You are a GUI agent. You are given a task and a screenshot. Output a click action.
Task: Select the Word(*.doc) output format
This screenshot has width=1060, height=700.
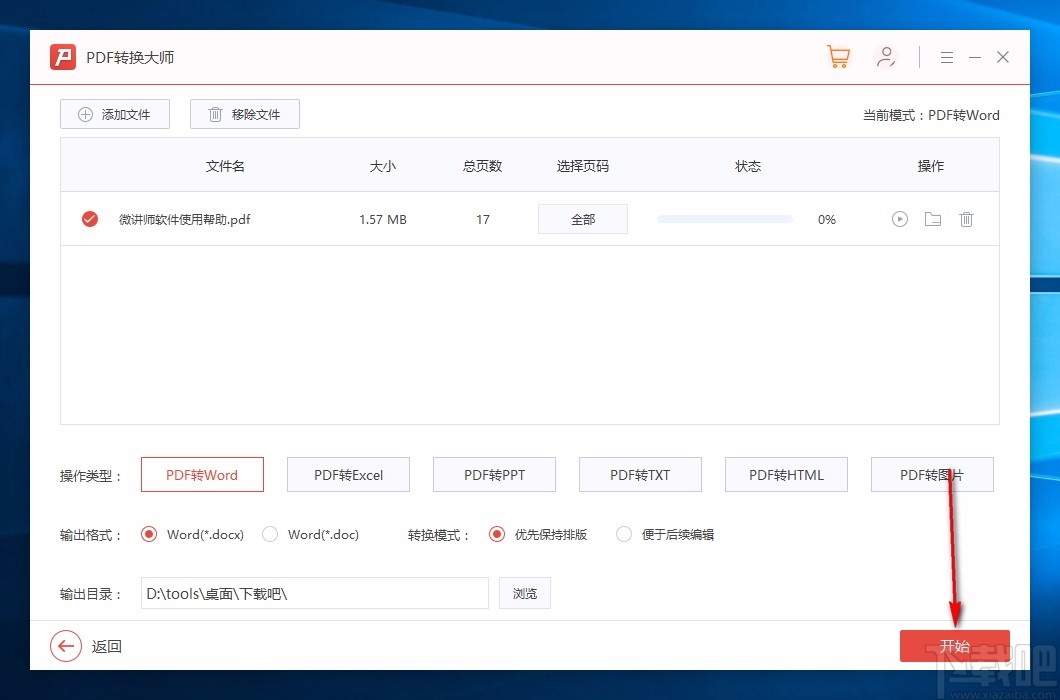coord(270,535)
